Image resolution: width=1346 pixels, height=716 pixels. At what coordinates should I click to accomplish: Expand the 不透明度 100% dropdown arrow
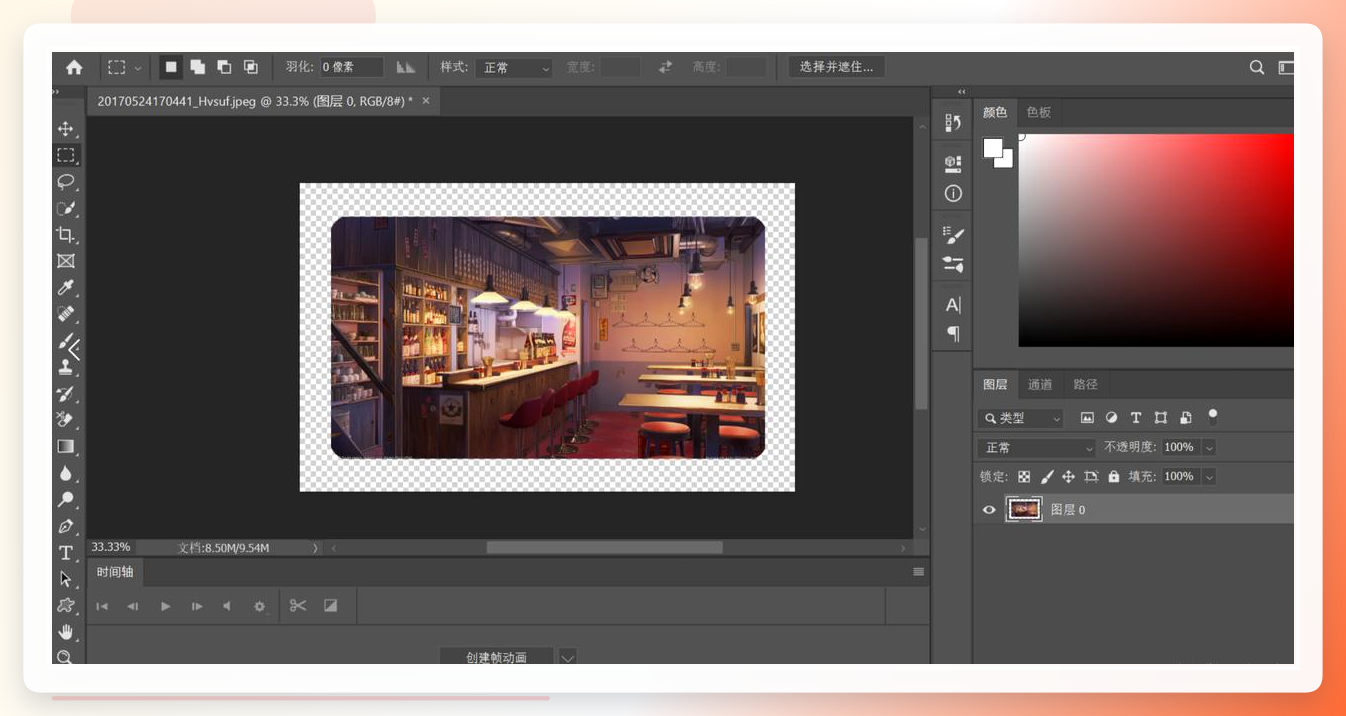click(x=1209, y=448)
